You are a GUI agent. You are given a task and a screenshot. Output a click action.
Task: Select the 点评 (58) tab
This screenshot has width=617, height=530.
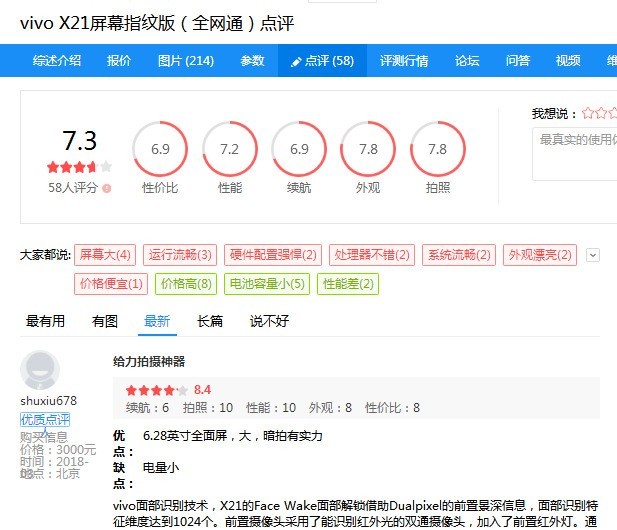coord(322,61)
